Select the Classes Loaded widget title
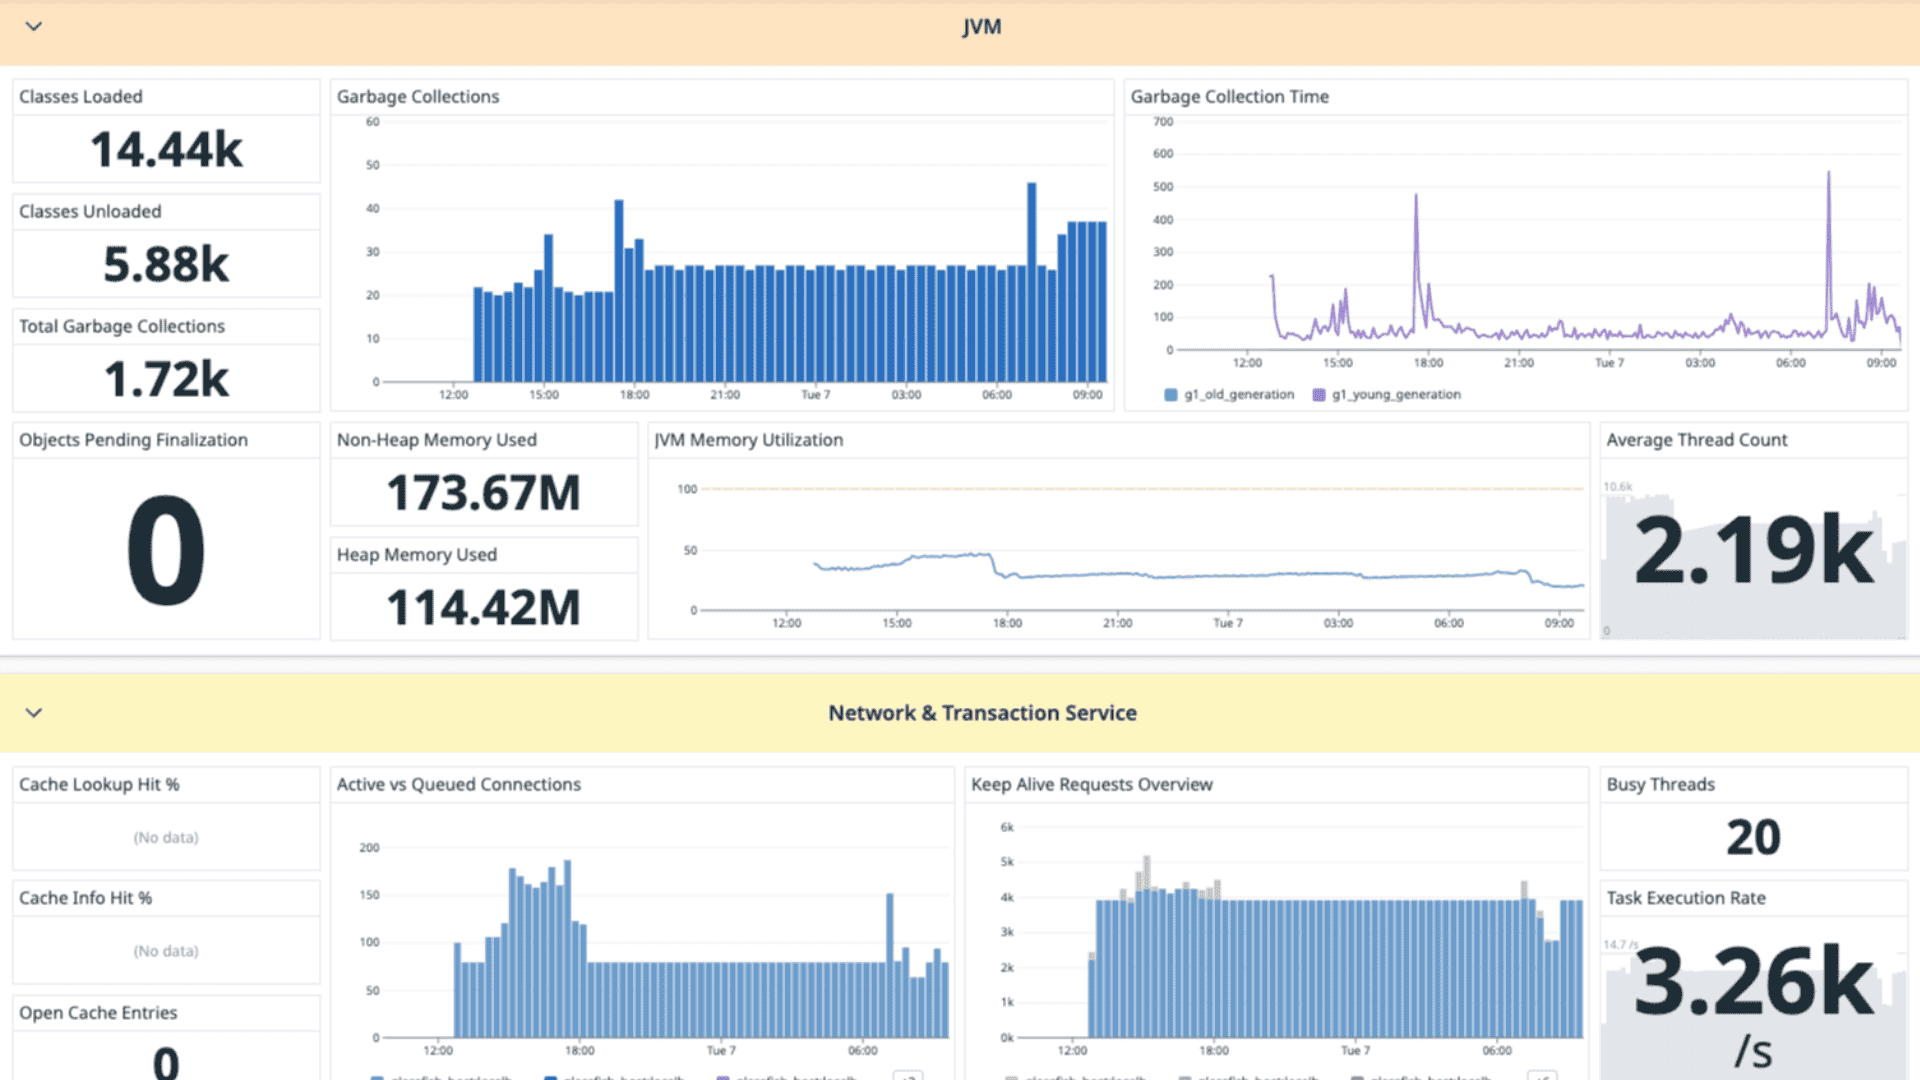This screenshot has height=1080, width=1920. (81, 97)
